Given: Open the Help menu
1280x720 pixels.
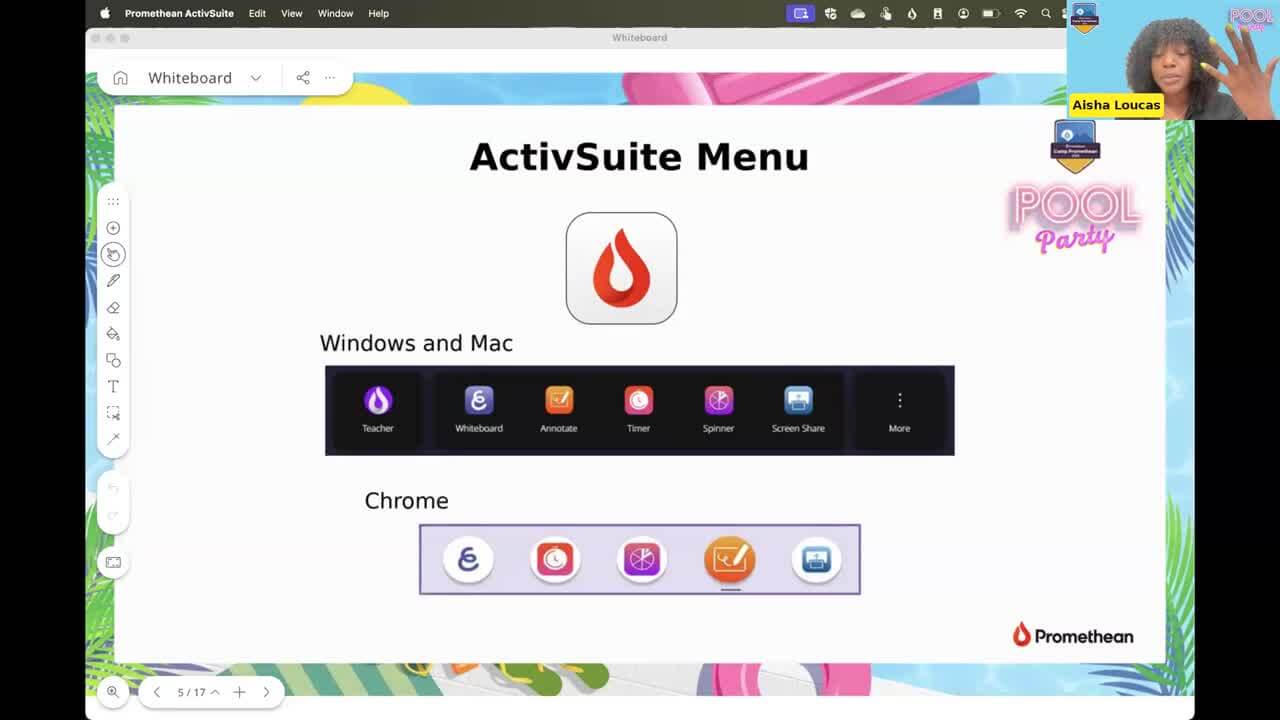Looking at the screenshot, I should pos(378,13).
